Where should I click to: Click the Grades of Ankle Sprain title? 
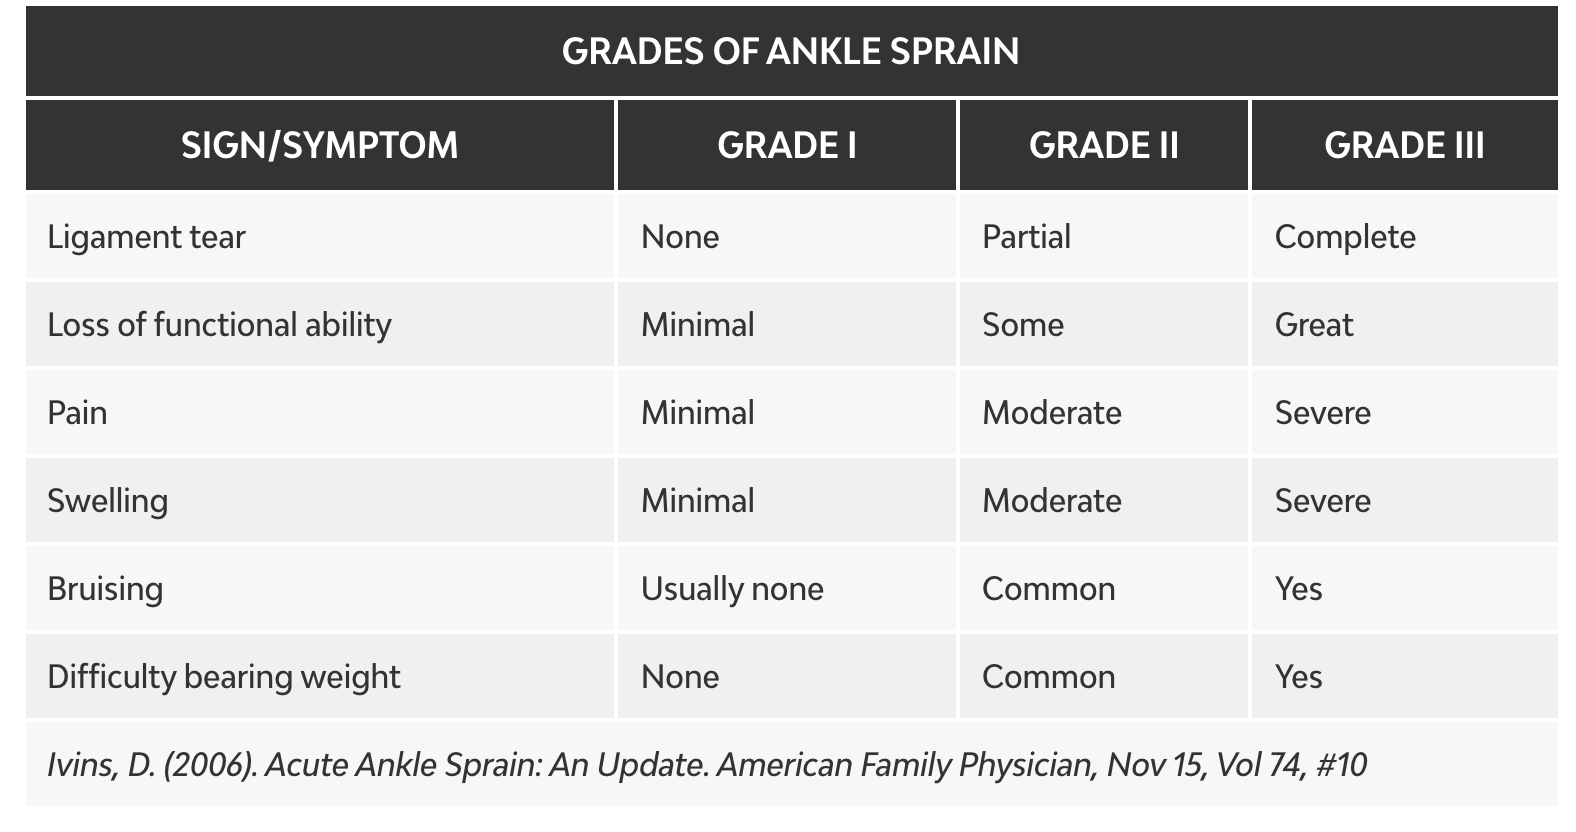tap(790, 51)
